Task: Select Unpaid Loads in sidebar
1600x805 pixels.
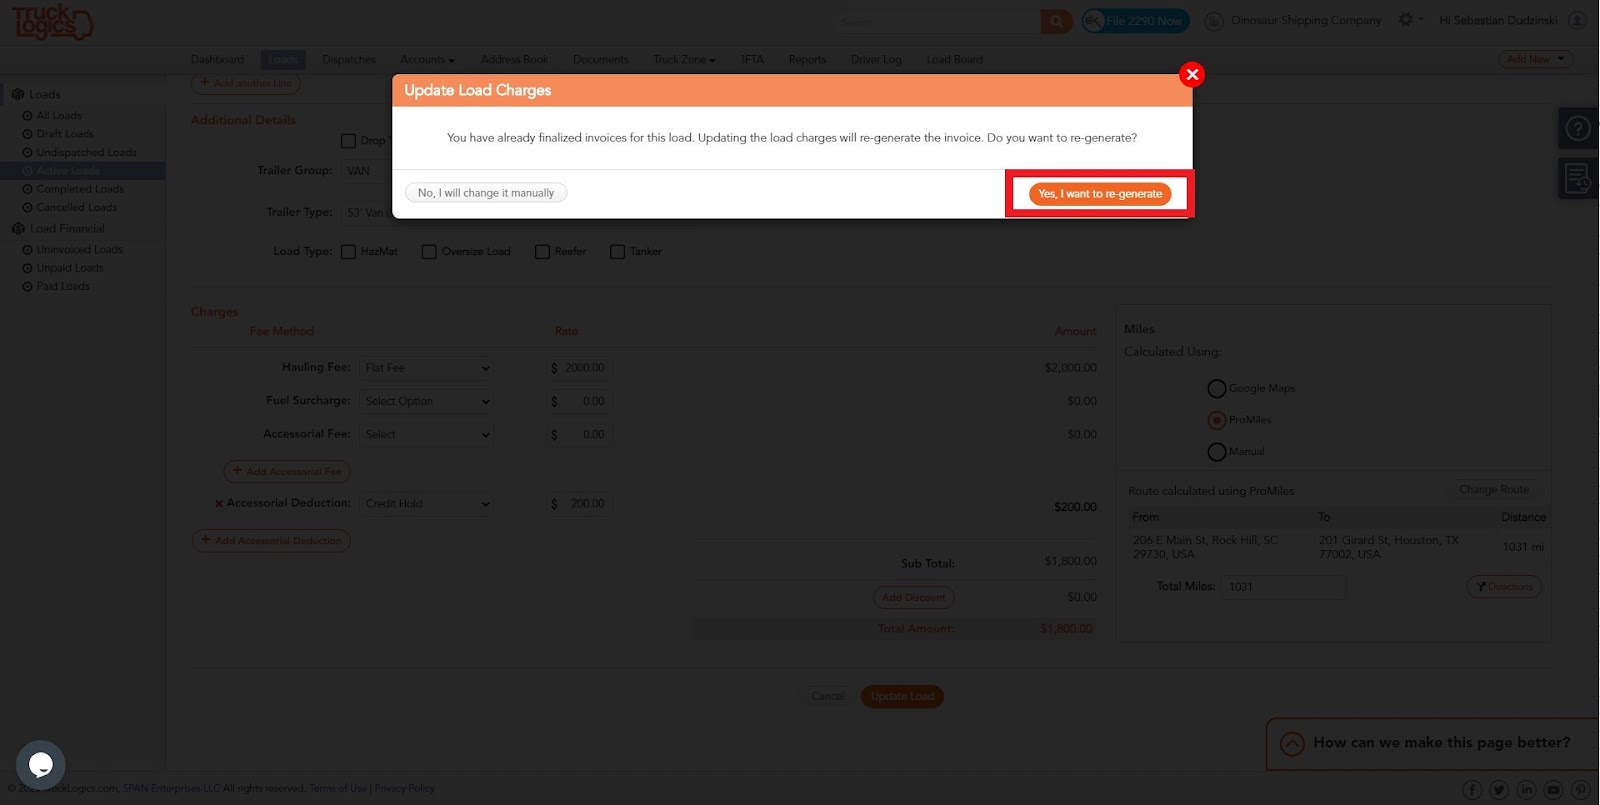Action: coord(70,268)
